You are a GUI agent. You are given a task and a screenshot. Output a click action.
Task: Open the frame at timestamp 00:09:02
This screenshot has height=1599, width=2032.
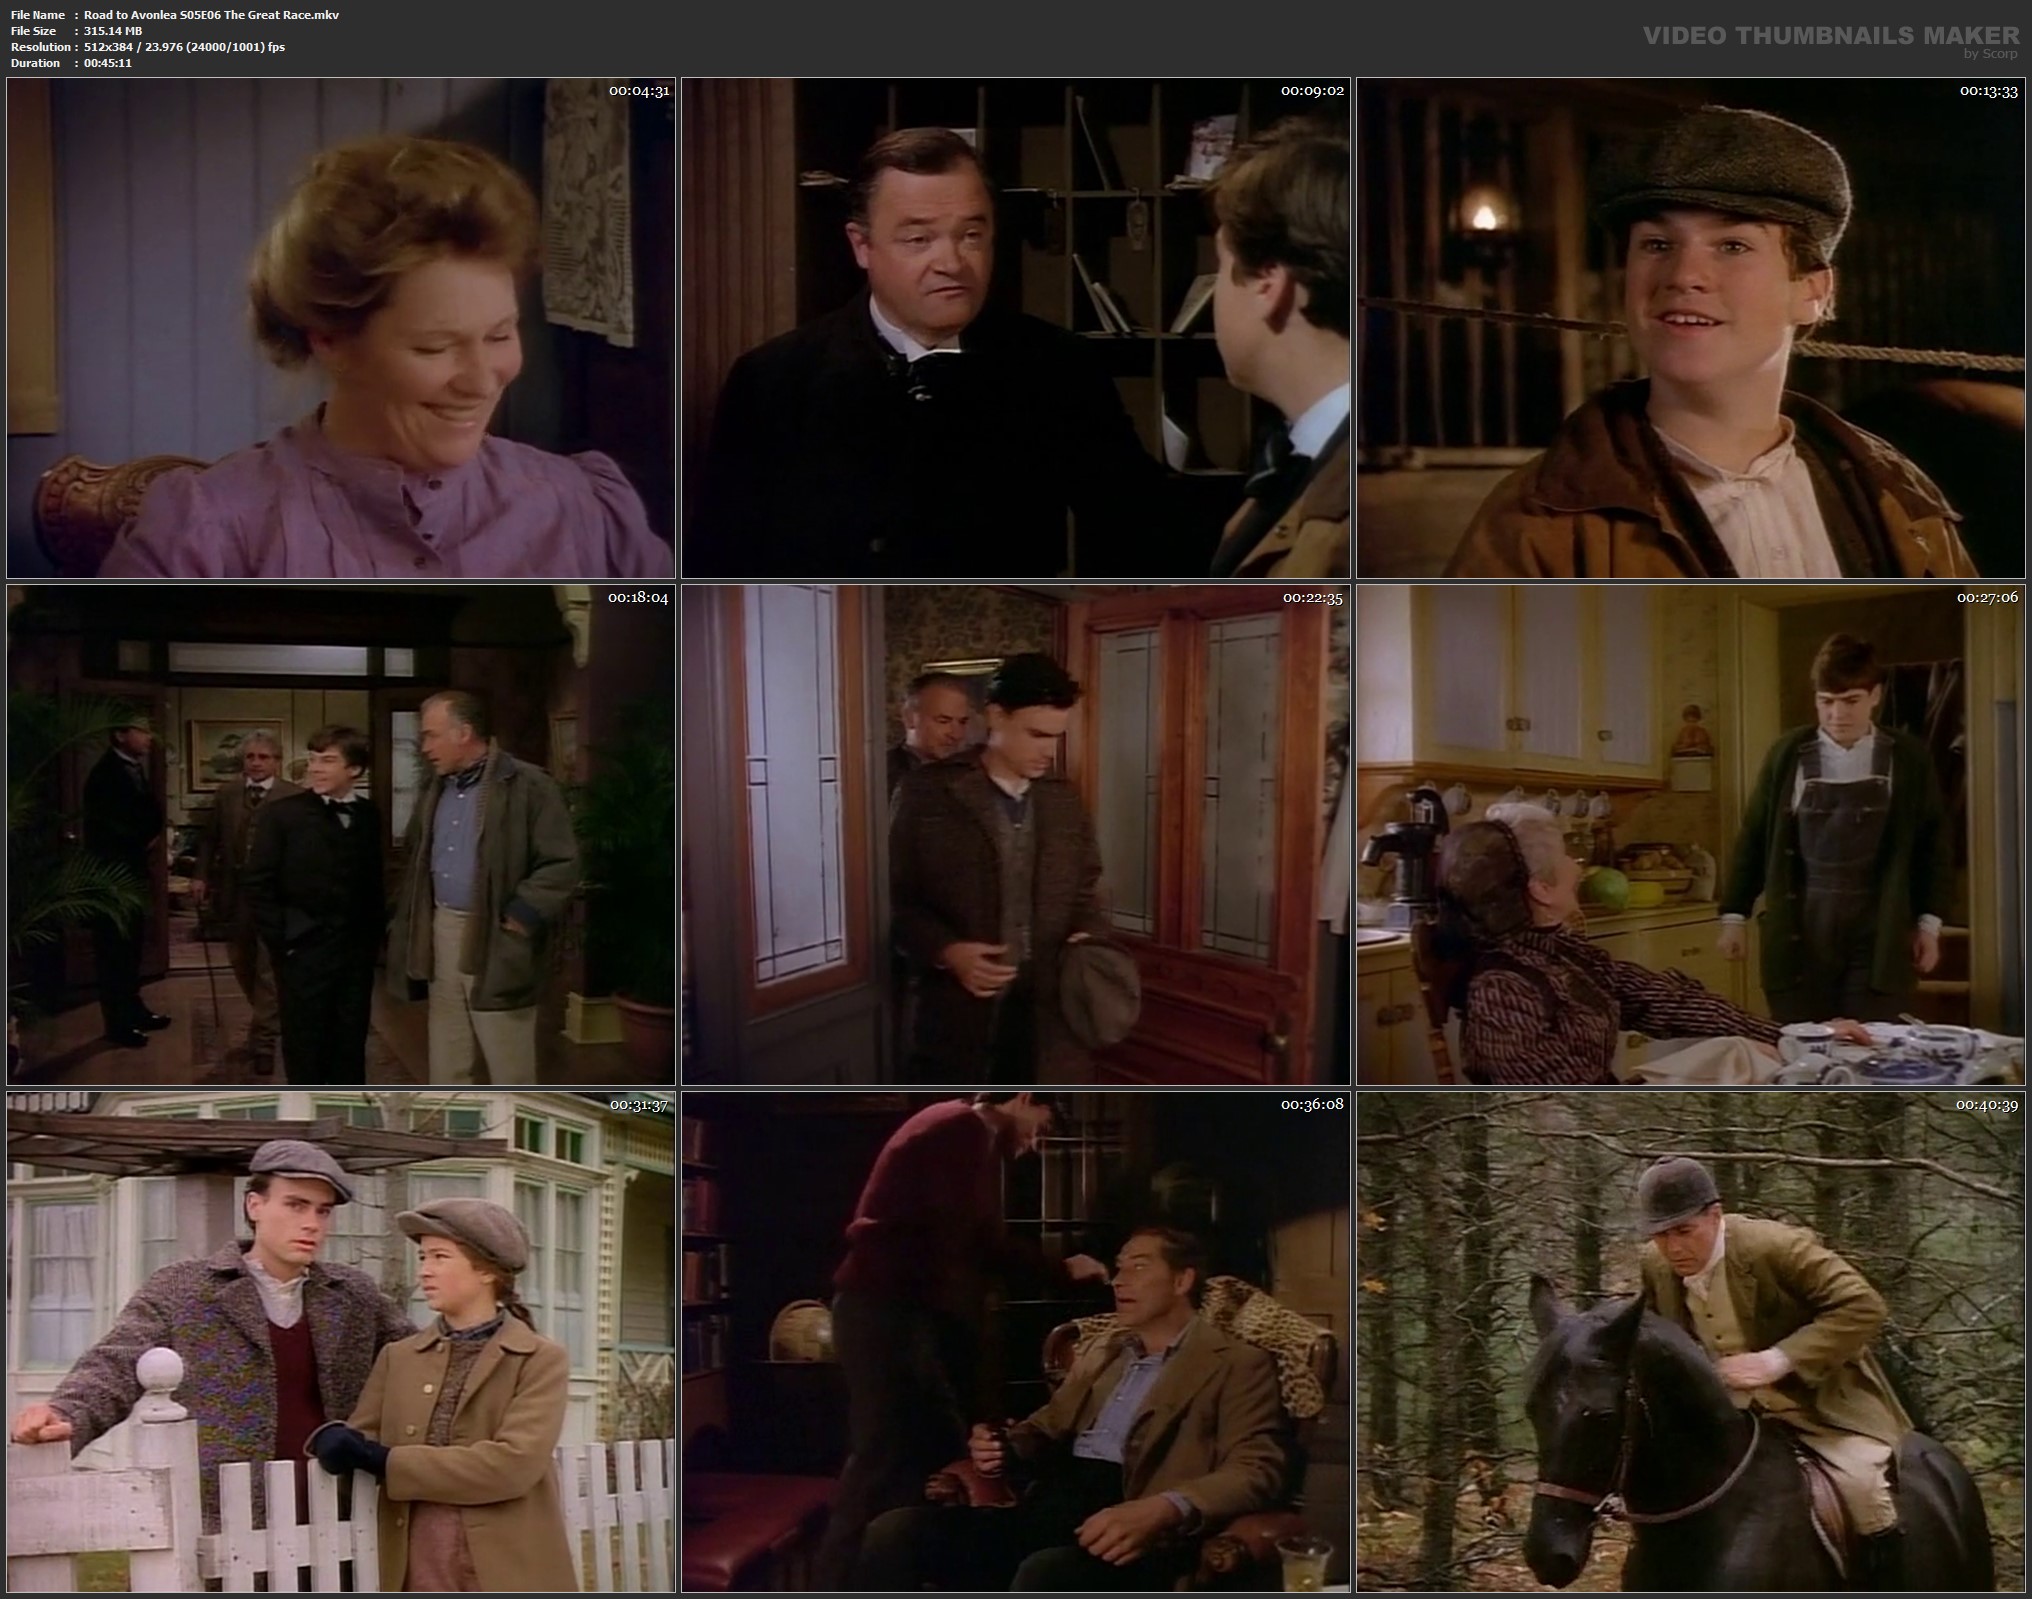[x=1015, y=328]
